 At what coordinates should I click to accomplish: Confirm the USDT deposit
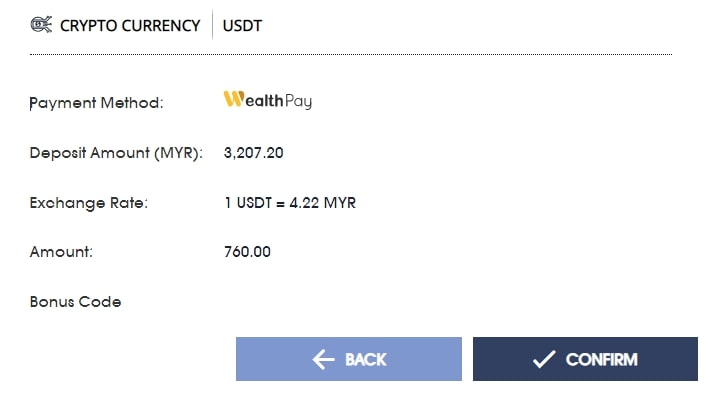[585, 359]
